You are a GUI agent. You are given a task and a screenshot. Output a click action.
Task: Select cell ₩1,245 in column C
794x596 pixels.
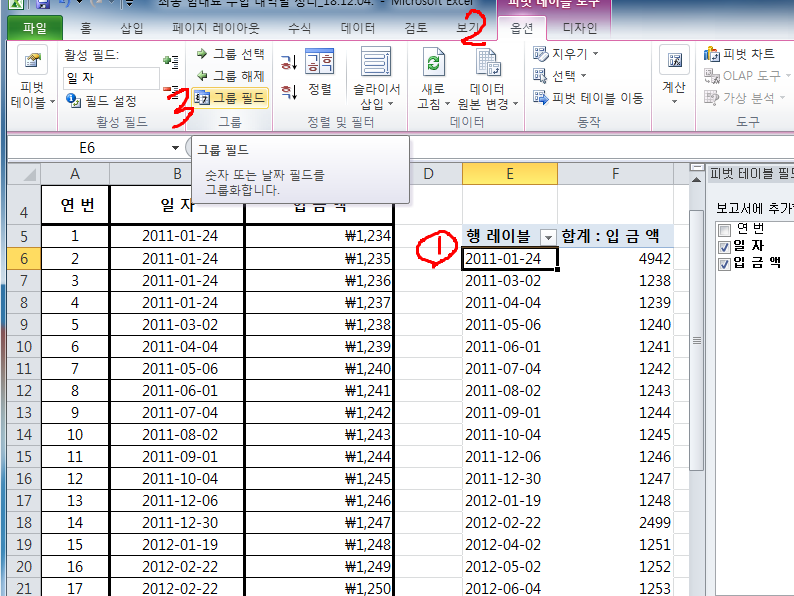click(319, 479)
